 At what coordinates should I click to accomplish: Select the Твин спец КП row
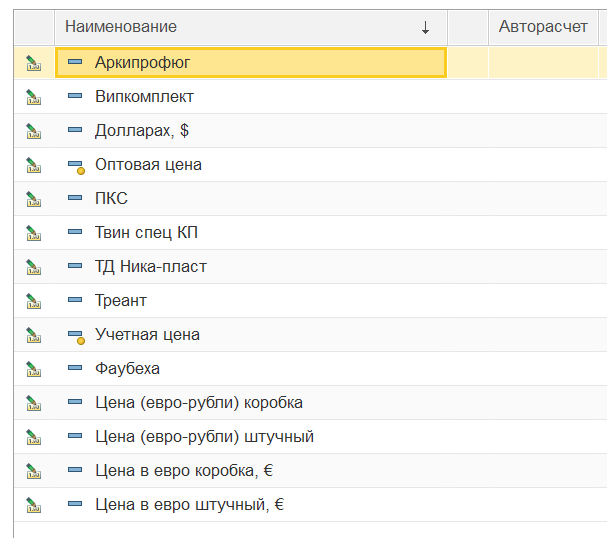[146, 233]
